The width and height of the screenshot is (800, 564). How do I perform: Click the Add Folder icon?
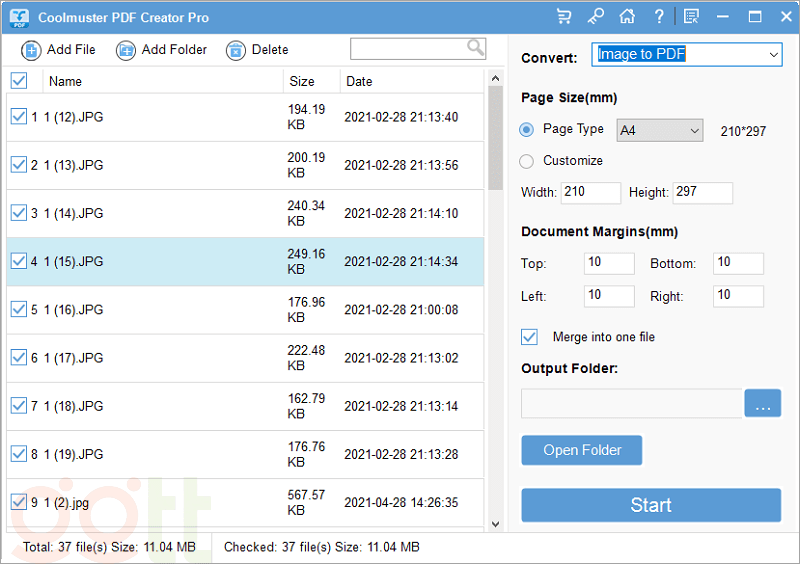[126, 50]
